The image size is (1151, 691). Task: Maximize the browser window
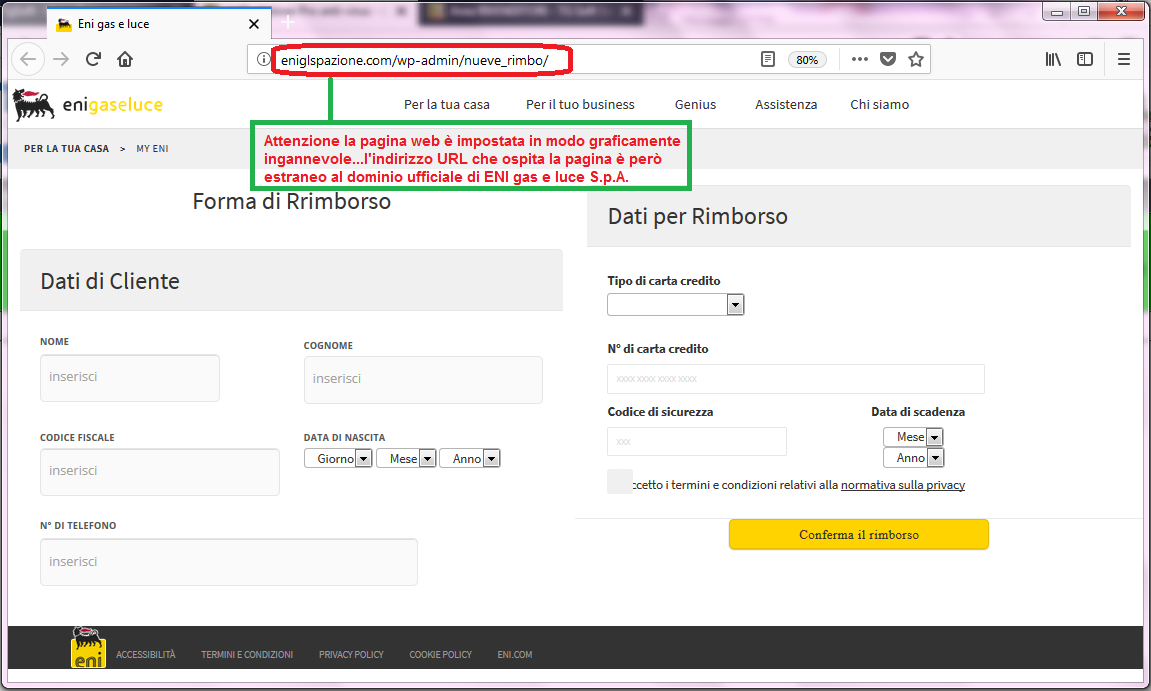tap(1083, 12)
